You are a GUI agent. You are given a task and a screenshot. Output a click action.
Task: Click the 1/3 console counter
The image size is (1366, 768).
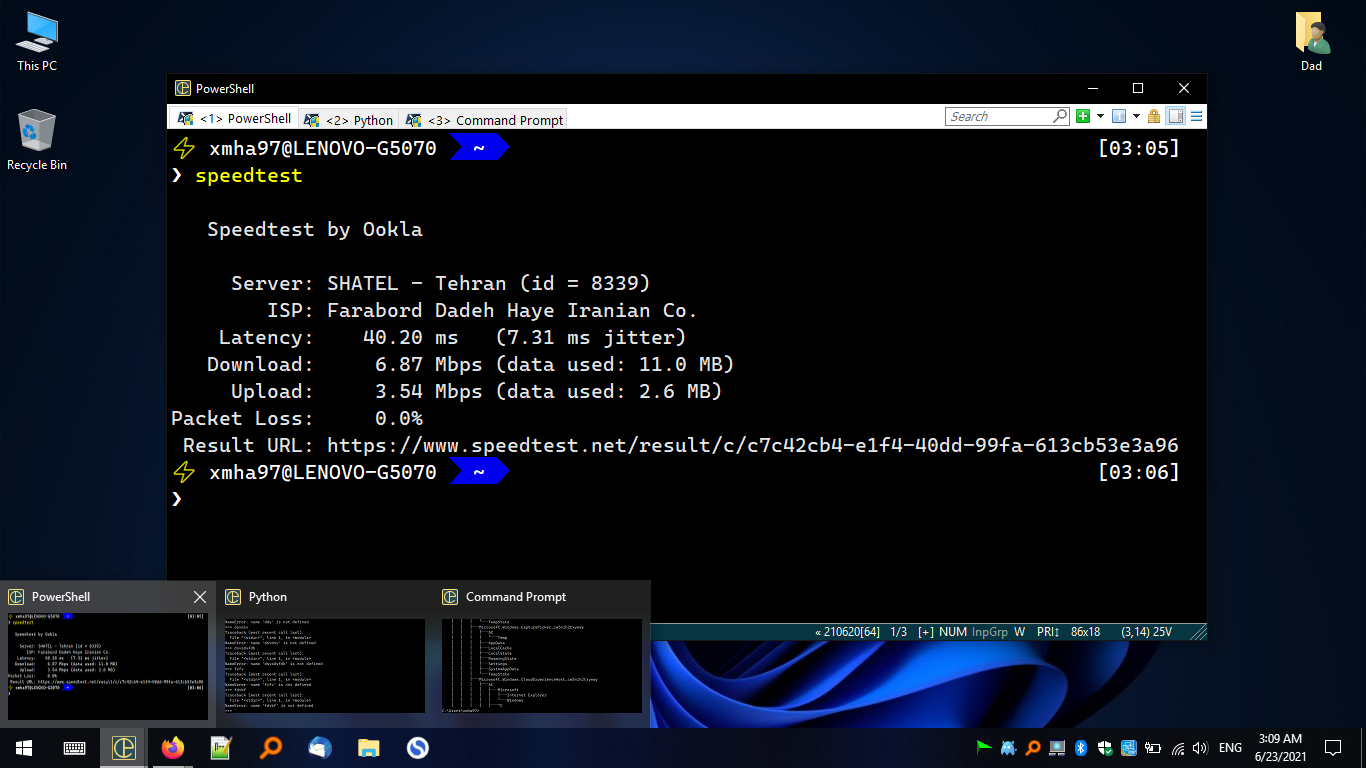tap(898, 632)
